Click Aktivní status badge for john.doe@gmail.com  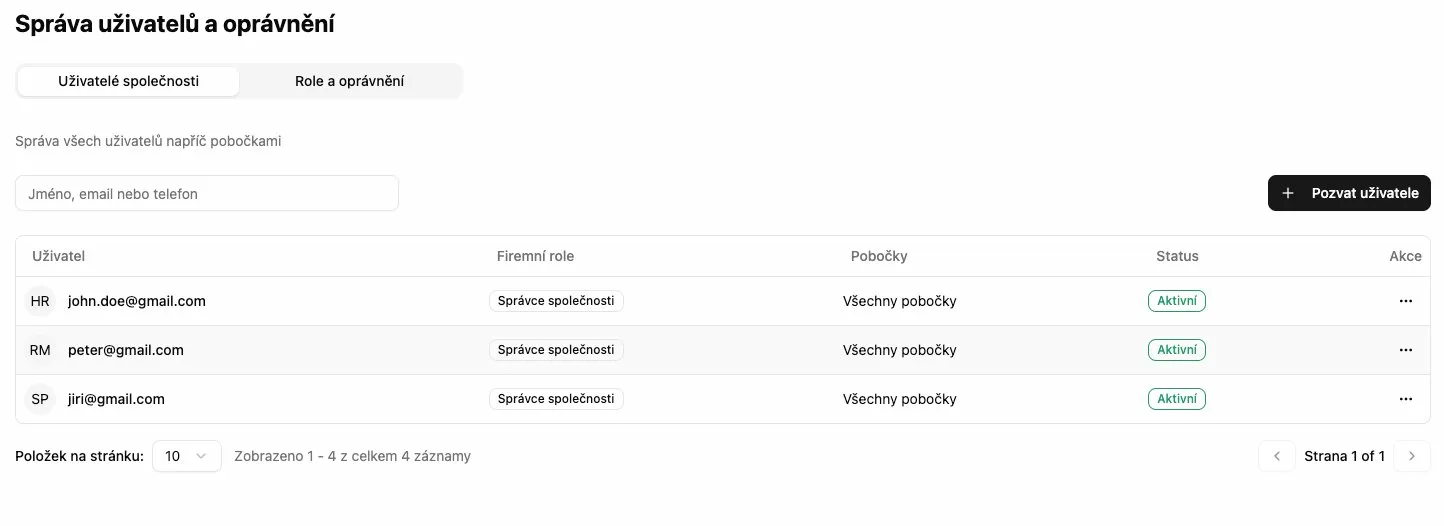coord(1176,301)
